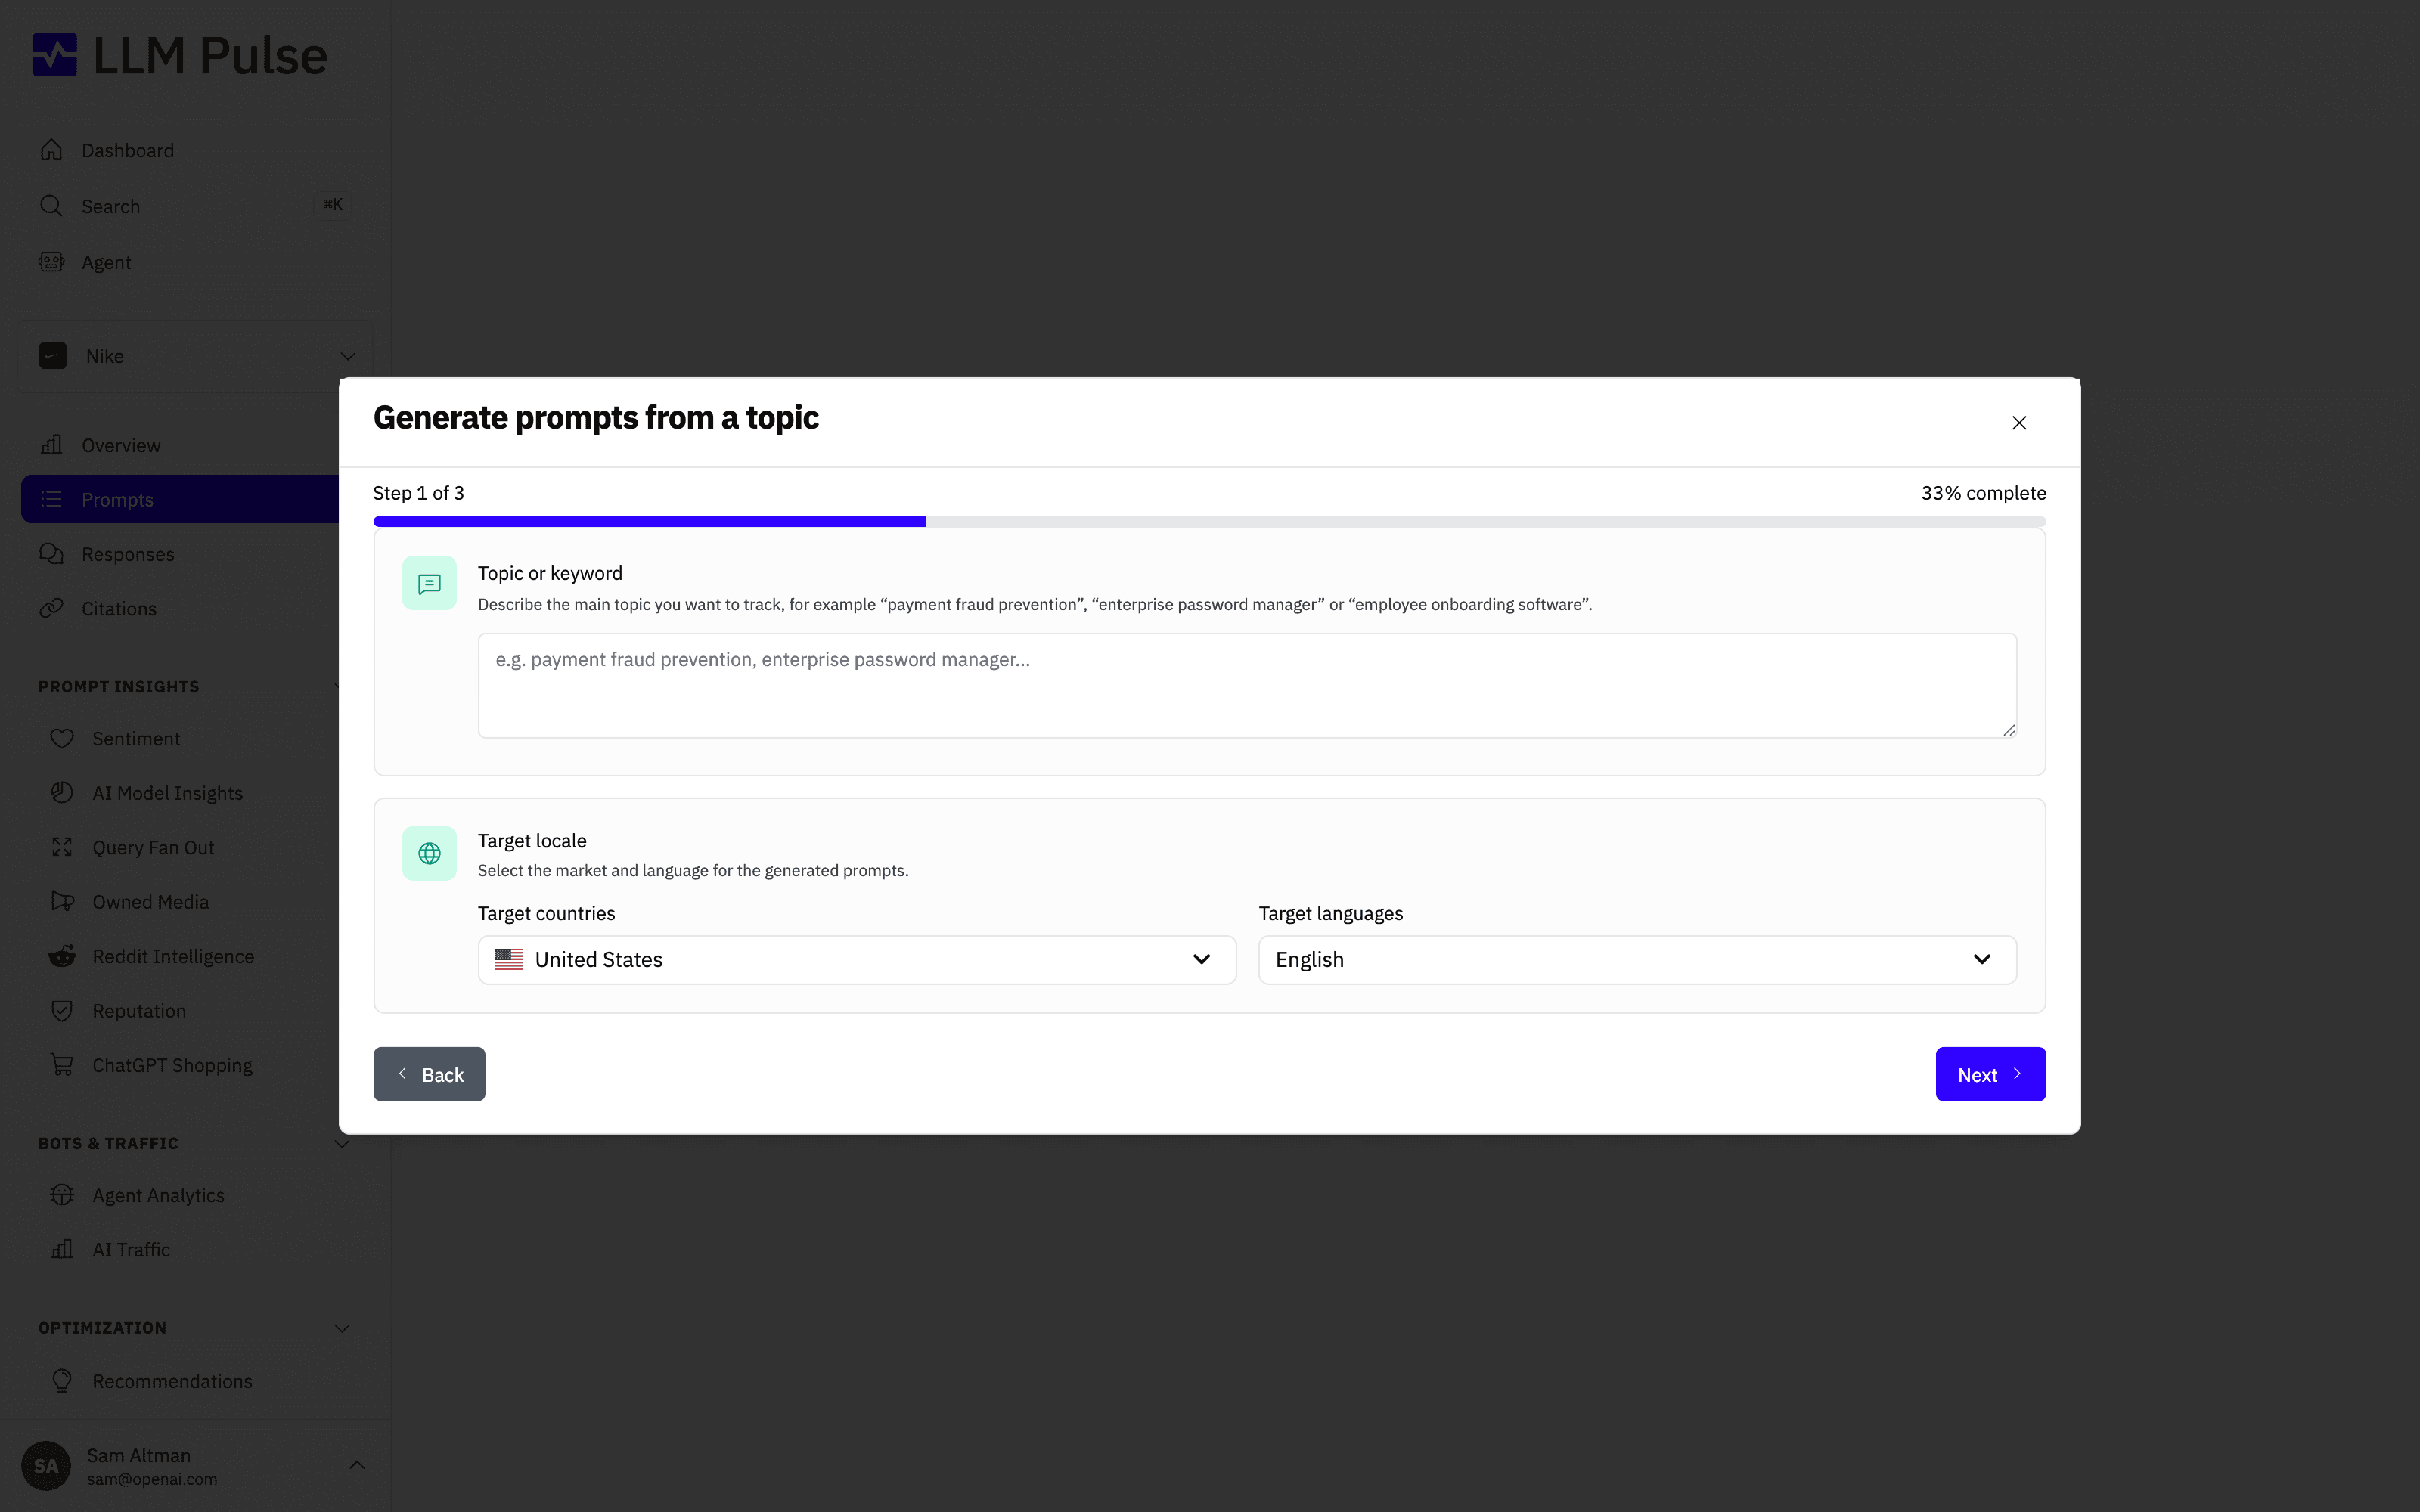Collapse the Prompt Insights section header
The width and height of the screenshot is (2420, 1512).
tap(119, 687)
